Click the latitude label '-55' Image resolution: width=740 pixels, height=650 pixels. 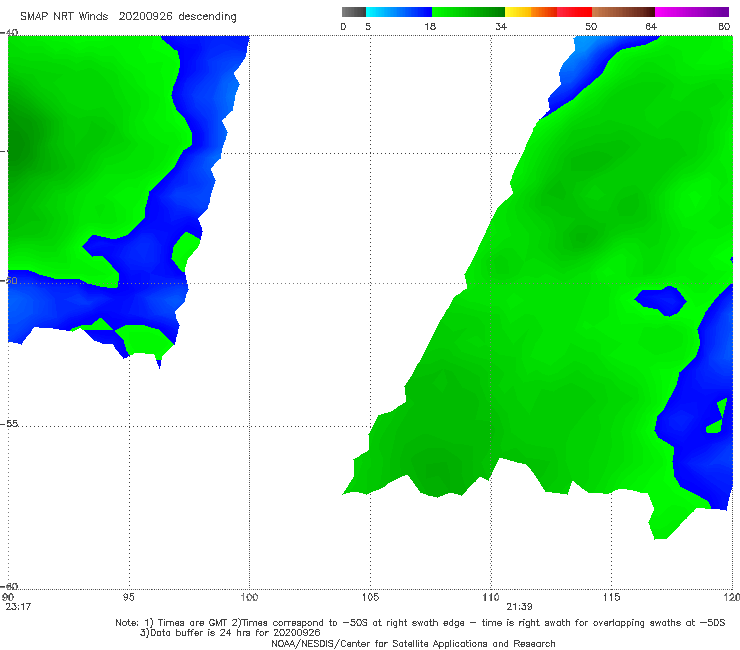coord(9,424)
